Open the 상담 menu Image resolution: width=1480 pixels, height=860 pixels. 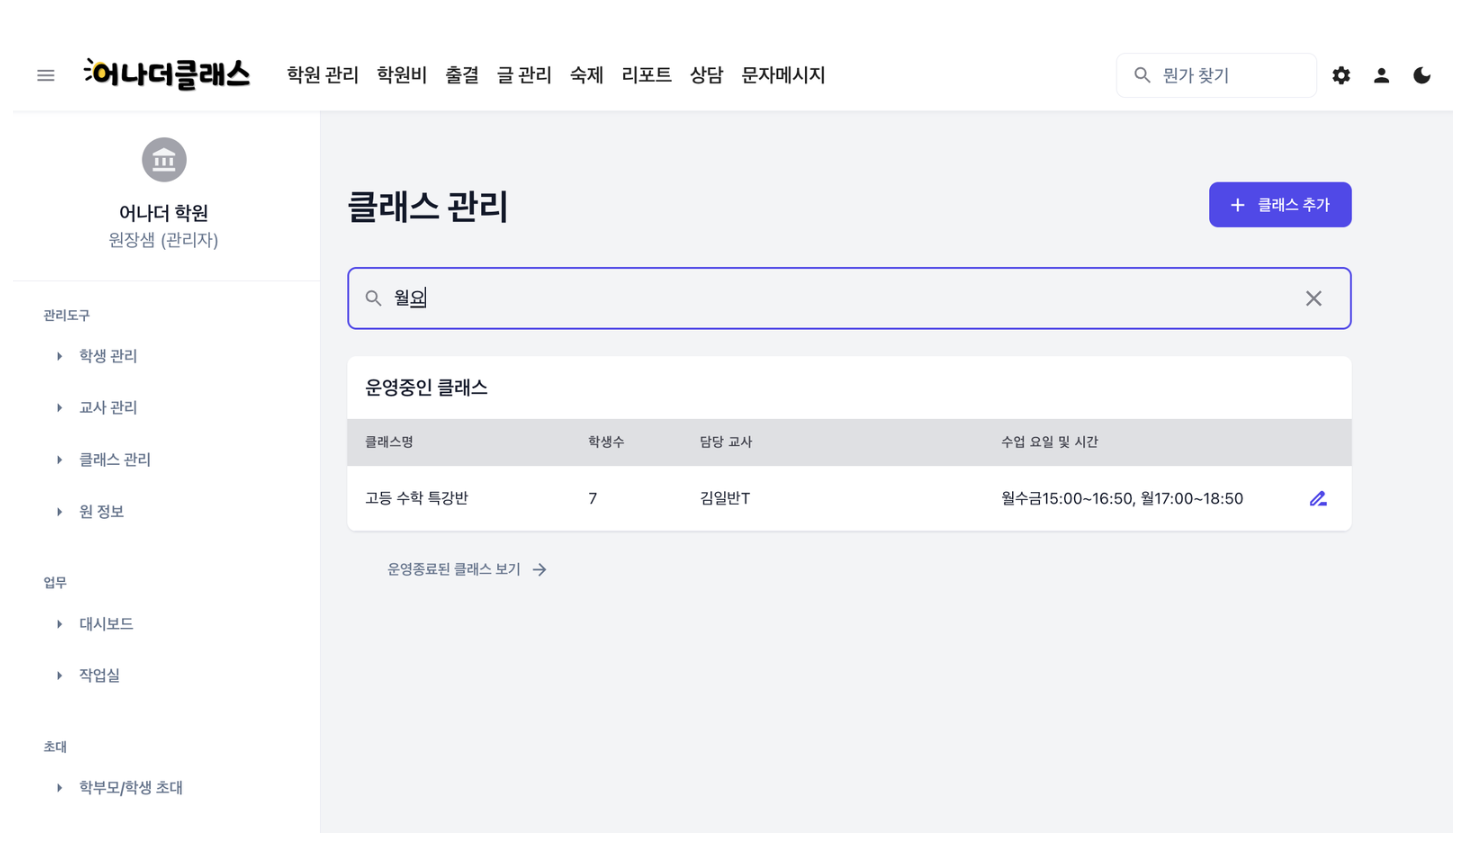(706, 75)
